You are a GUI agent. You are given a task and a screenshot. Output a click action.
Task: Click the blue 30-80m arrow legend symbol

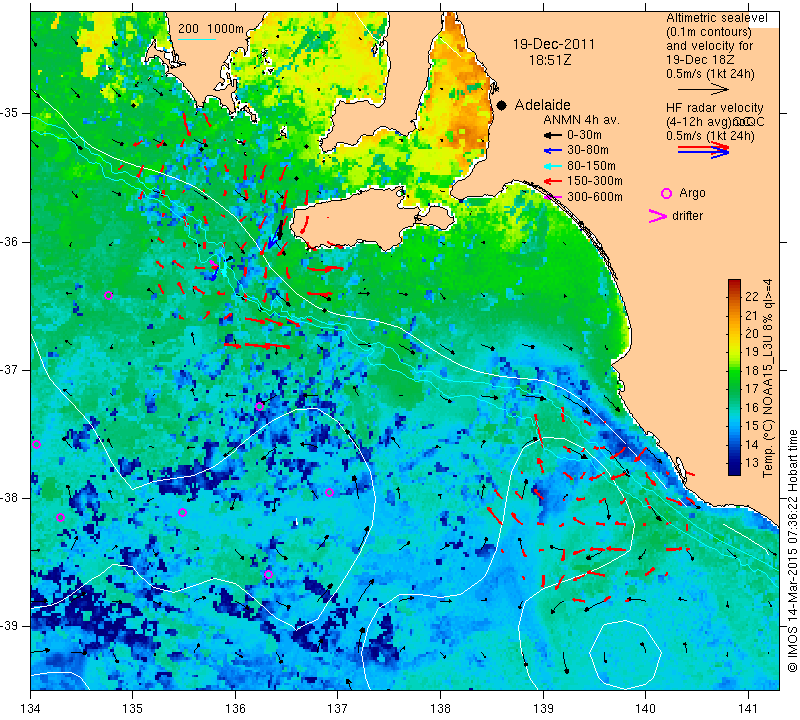[552, 151]
